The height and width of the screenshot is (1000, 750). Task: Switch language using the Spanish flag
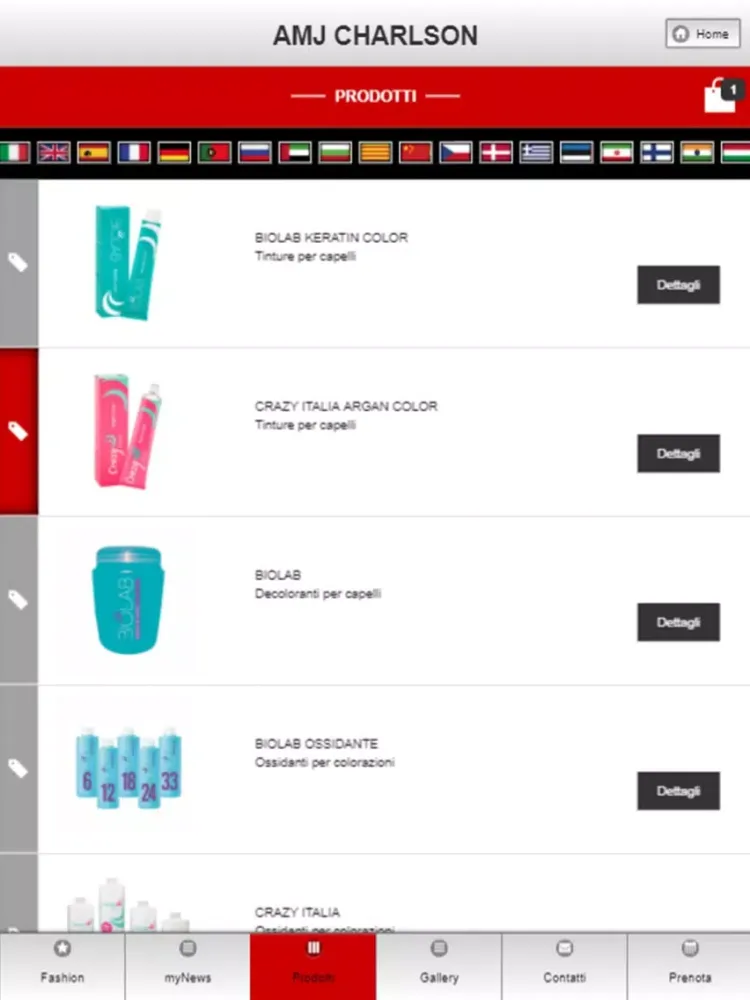coord(94,152)
